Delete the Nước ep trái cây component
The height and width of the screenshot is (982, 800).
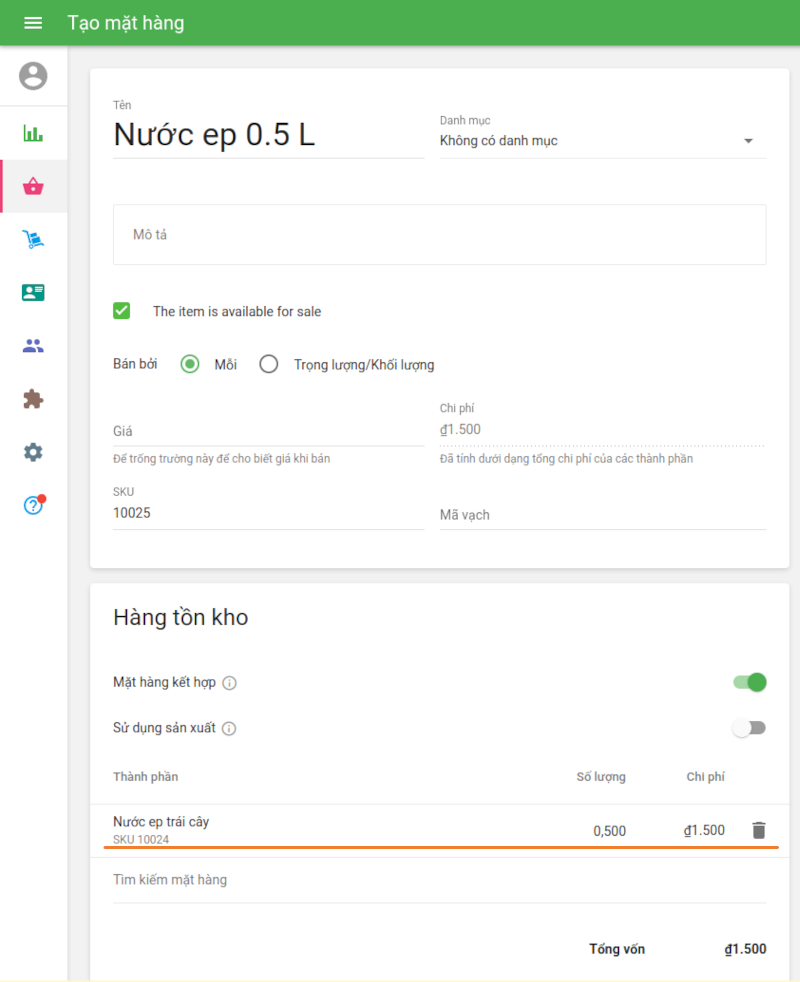[758, 830]
